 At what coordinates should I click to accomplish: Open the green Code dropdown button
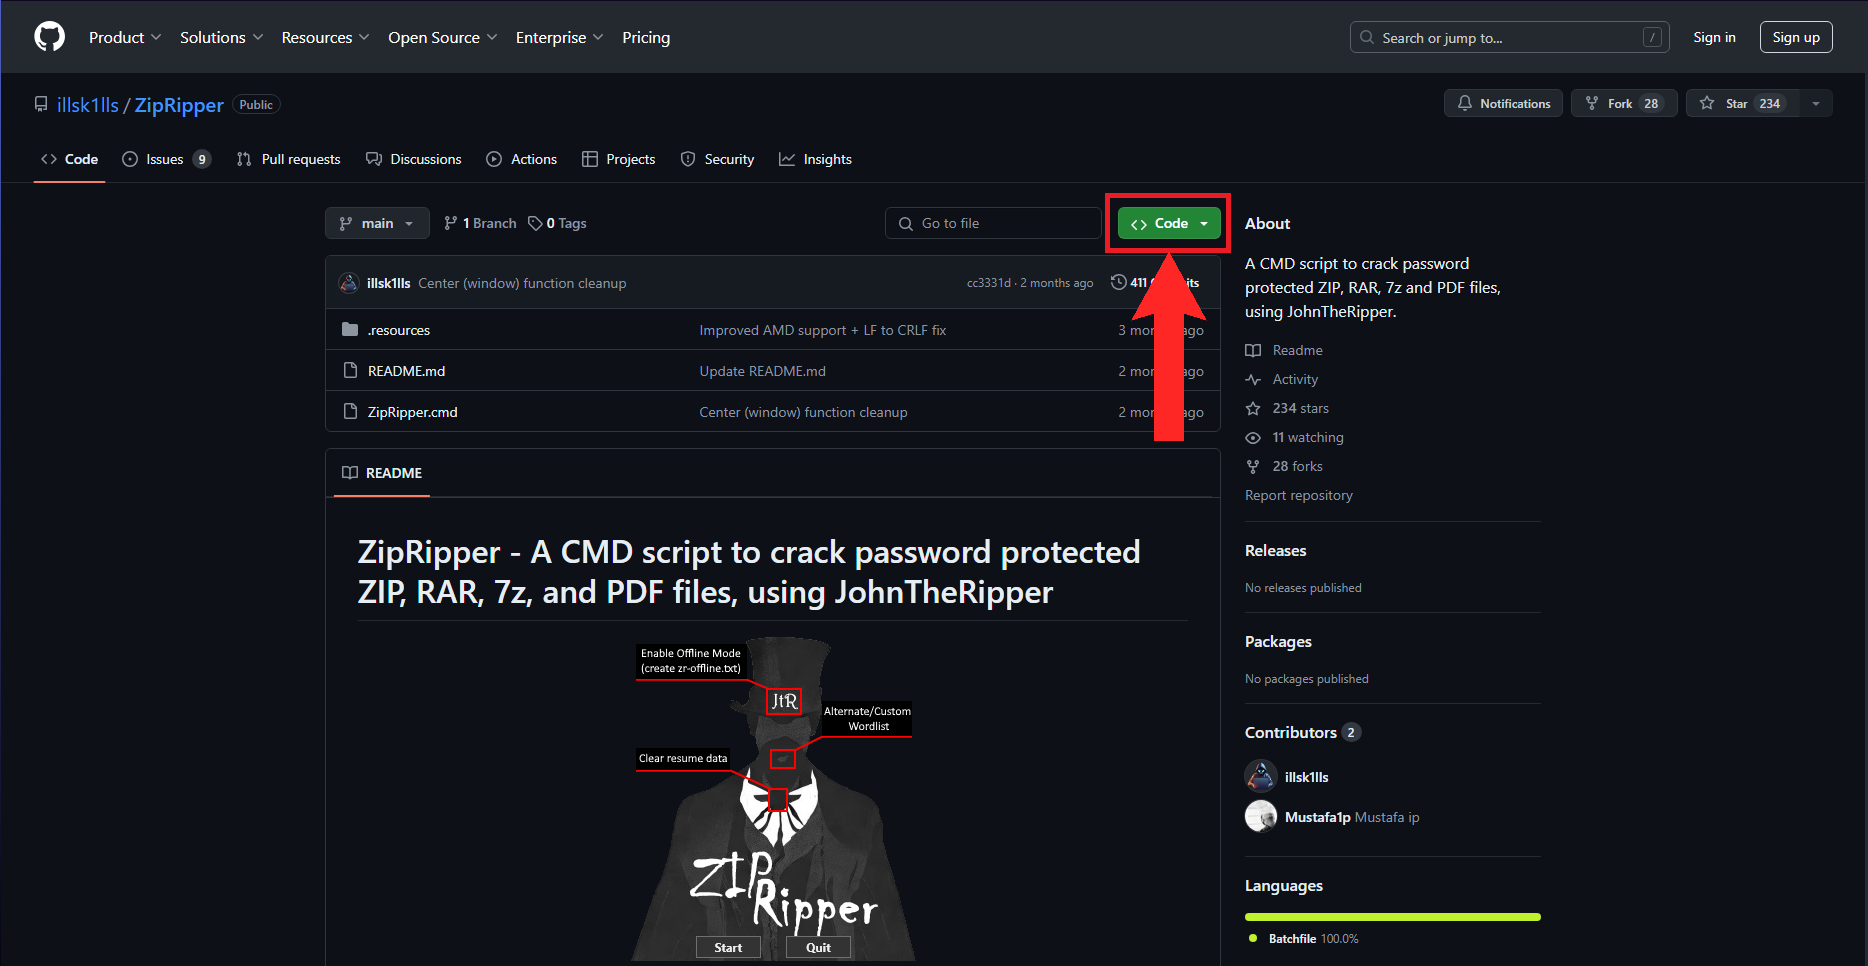tap(1169, 223)
